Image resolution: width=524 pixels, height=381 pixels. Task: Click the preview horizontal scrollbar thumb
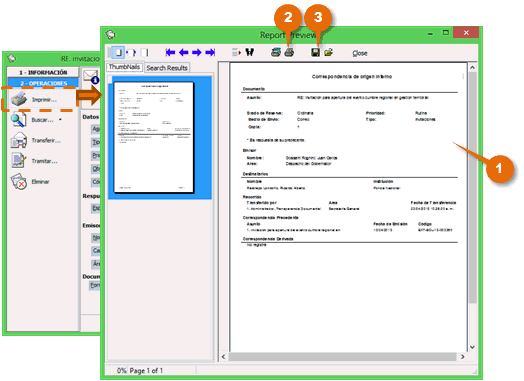pos(342,357)
